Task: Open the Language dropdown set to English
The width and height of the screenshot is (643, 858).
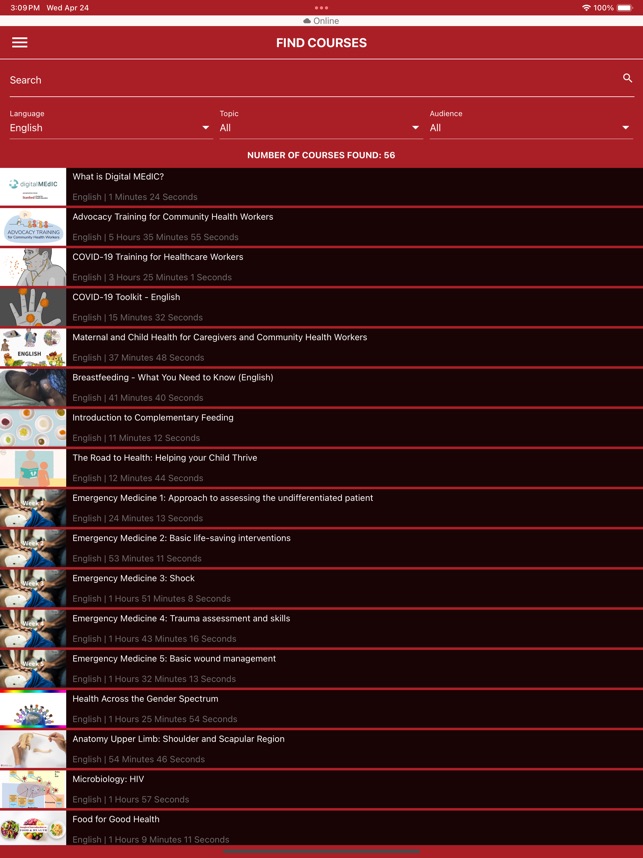Action: pos(110,128)
